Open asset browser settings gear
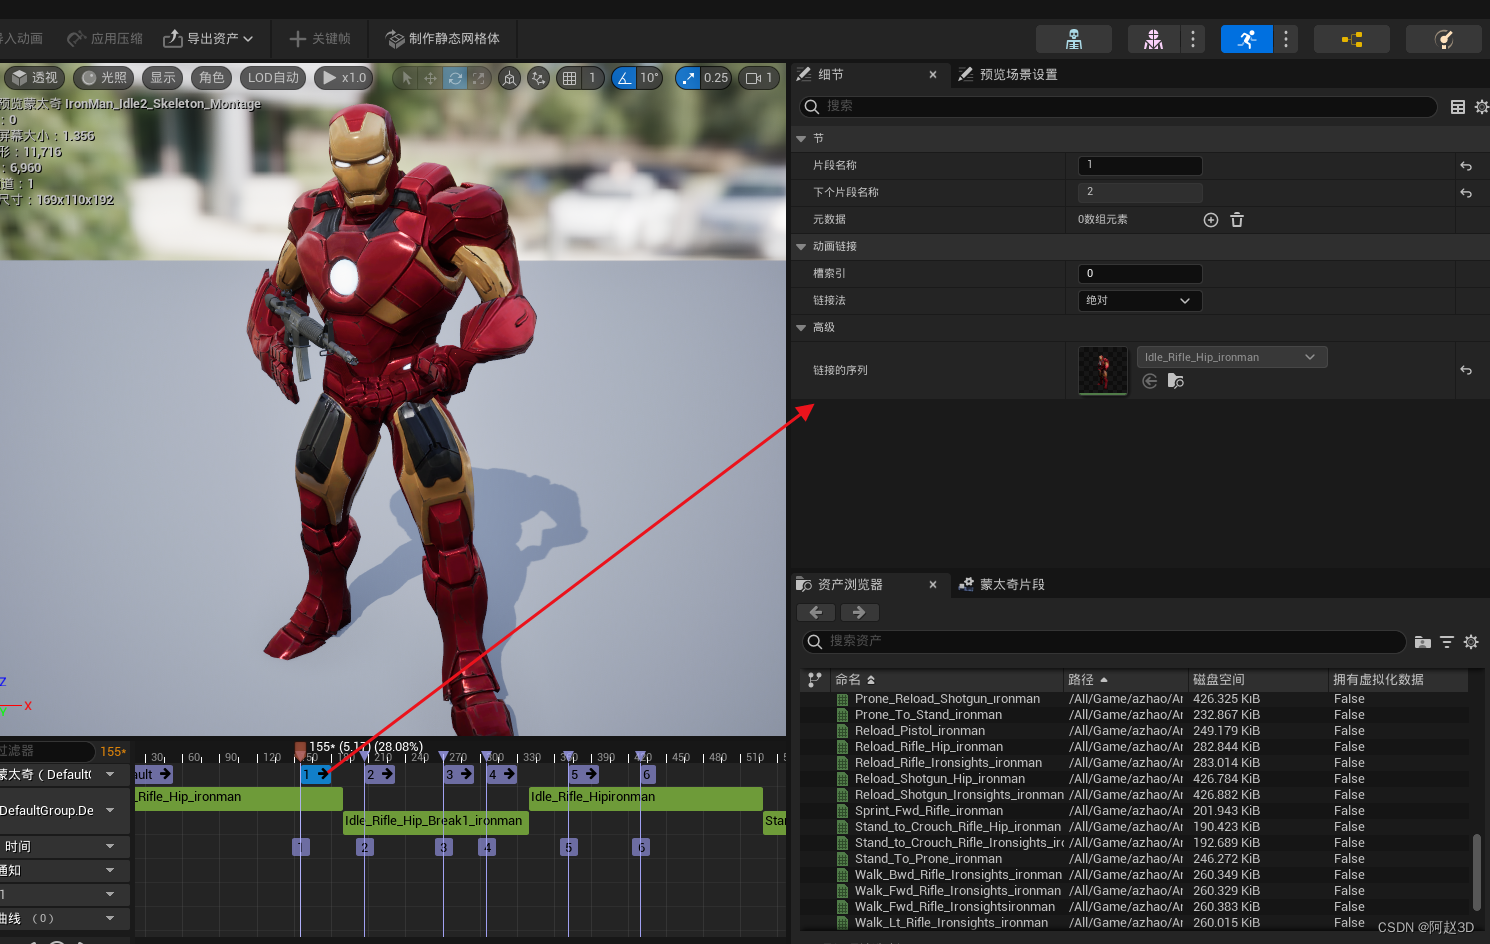The height and width of the screenshot is (944, 1490). click(1471, 642)
